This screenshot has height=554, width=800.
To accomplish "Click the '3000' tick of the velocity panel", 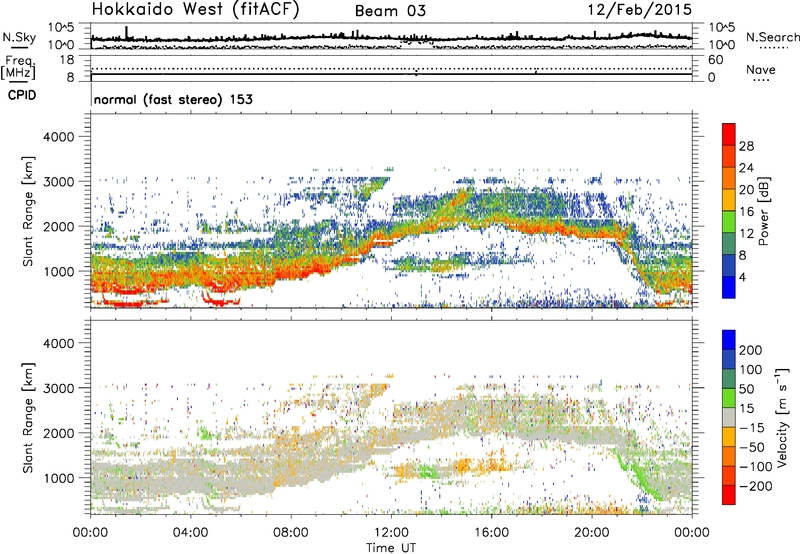I will 59,388.
